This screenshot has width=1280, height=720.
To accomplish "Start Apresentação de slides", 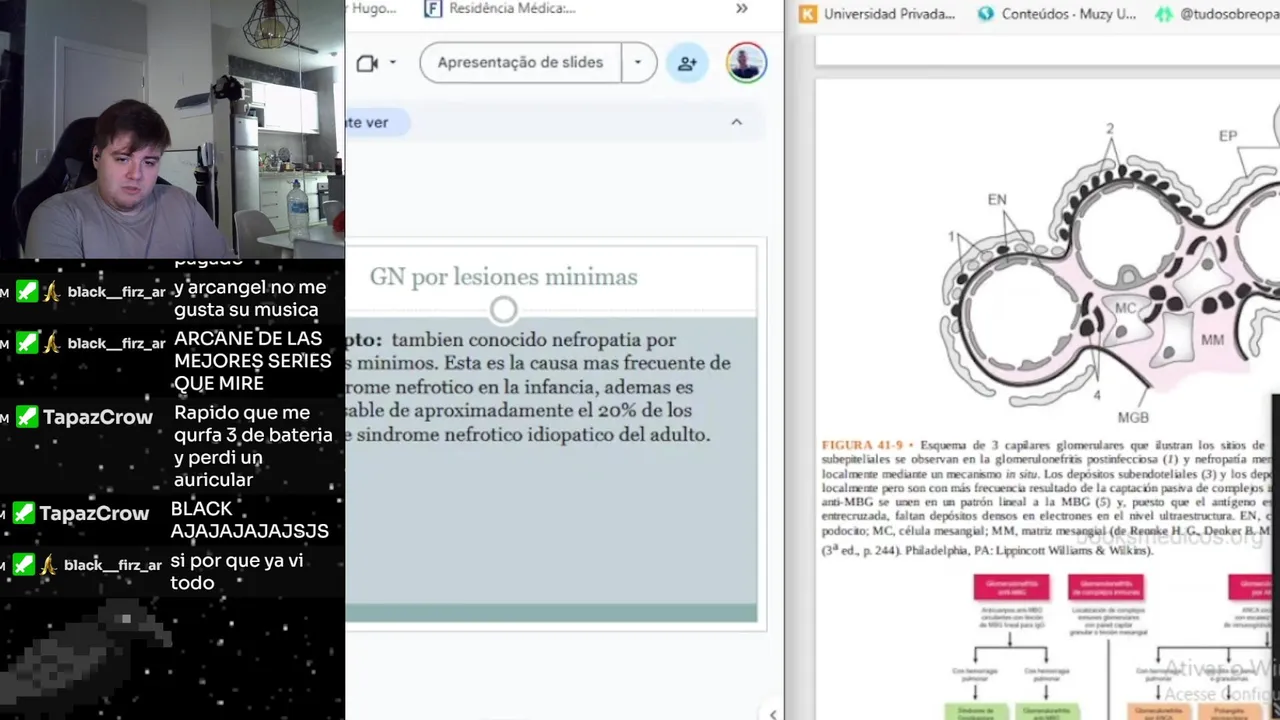I will (520, 62).
